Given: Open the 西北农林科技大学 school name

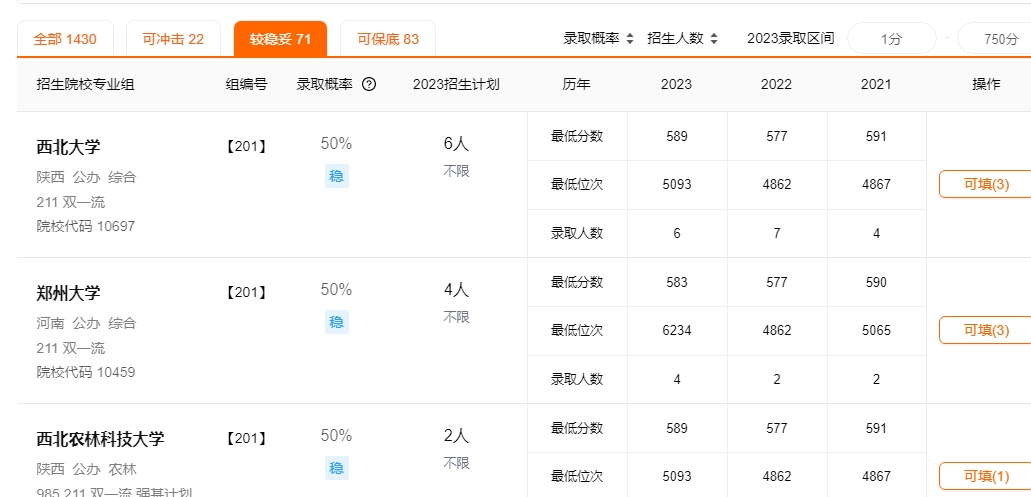Looking at the screenshot, I should 100,438.
